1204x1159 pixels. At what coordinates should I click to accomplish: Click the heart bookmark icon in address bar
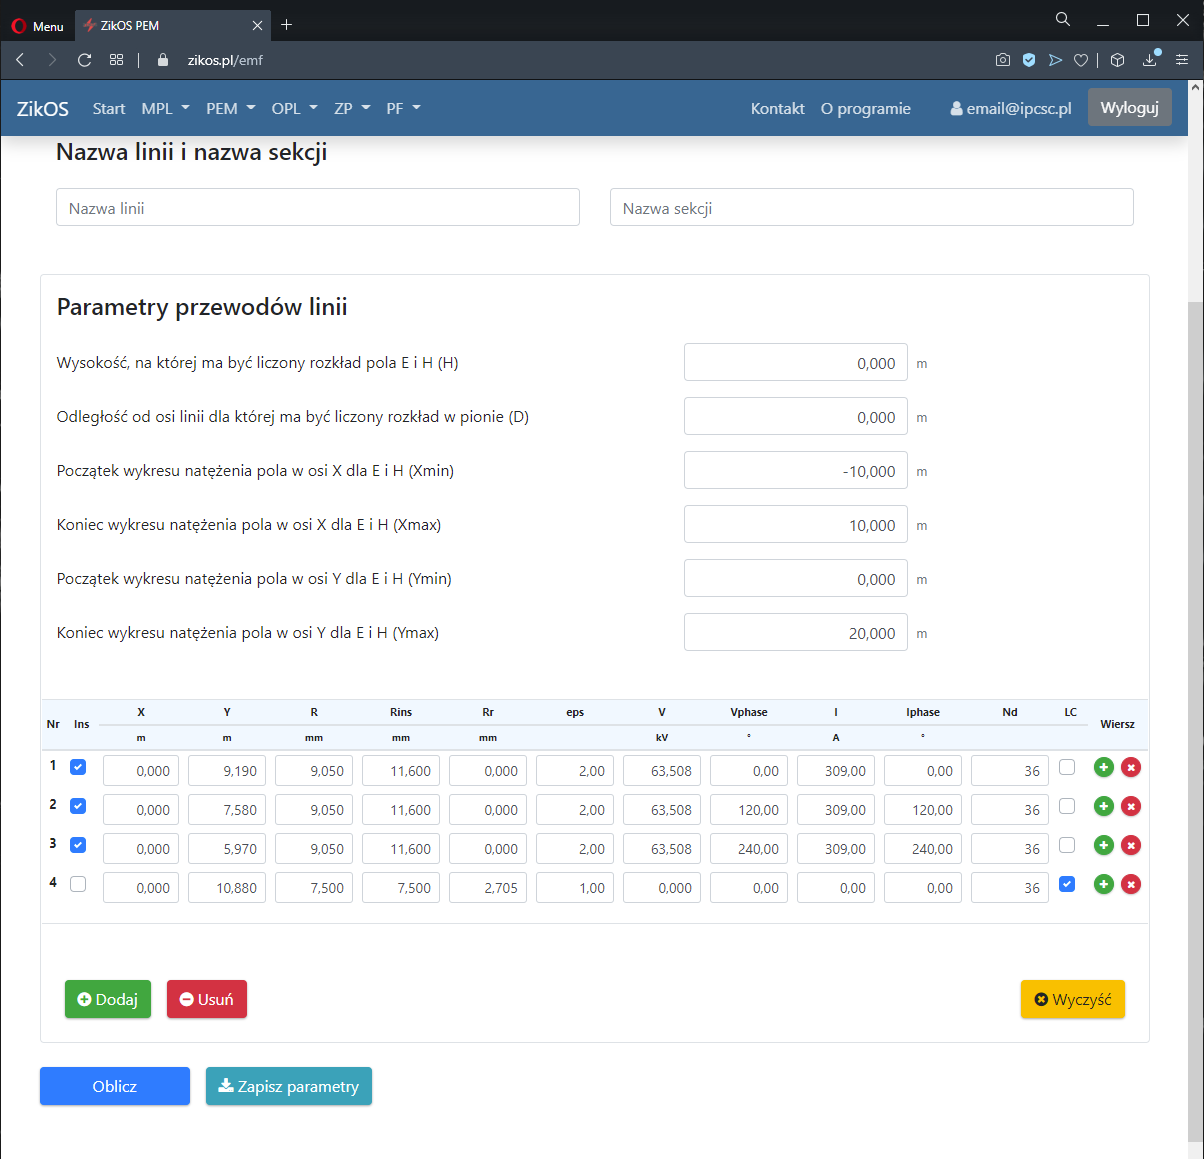[1081, 60]
